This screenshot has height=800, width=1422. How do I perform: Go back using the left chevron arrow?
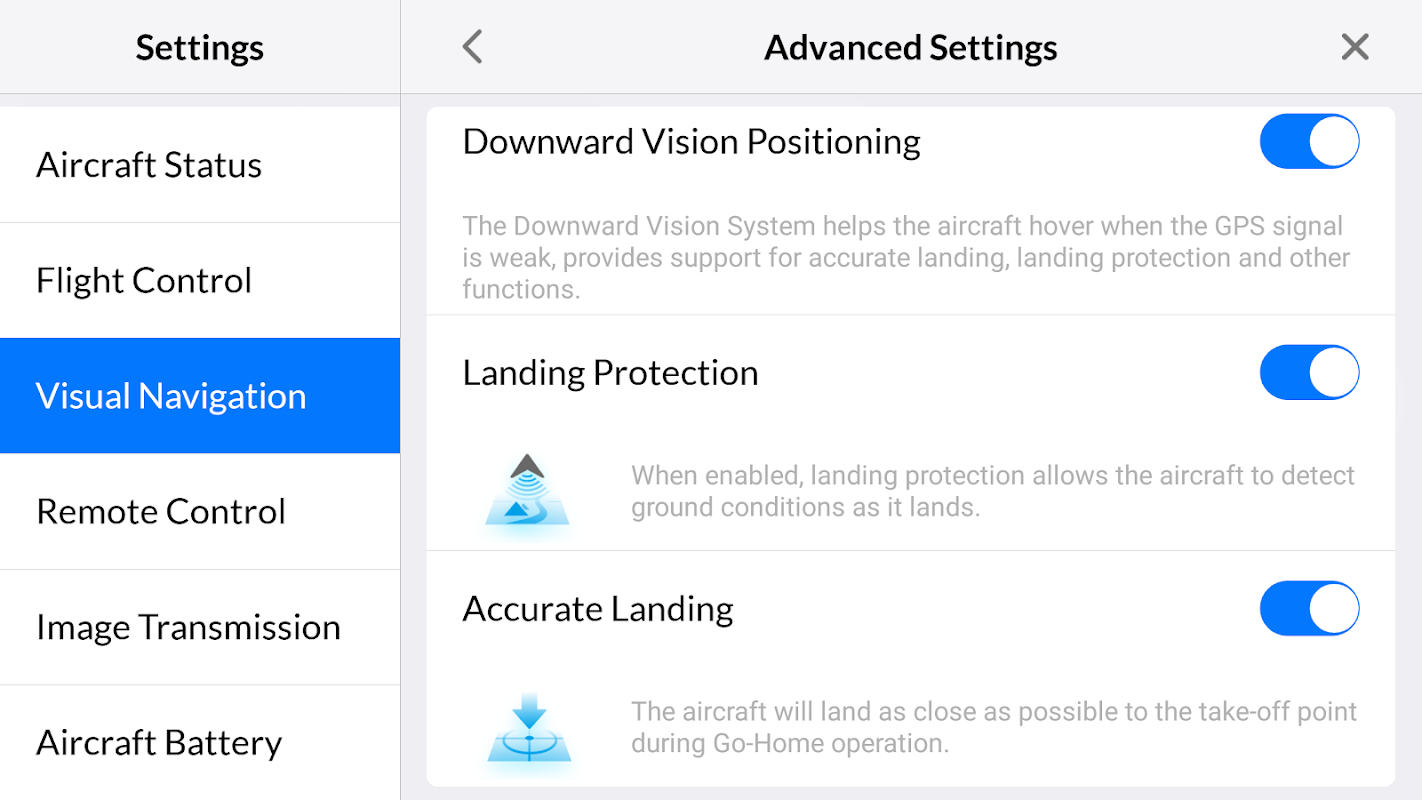[x=473, y=47]
